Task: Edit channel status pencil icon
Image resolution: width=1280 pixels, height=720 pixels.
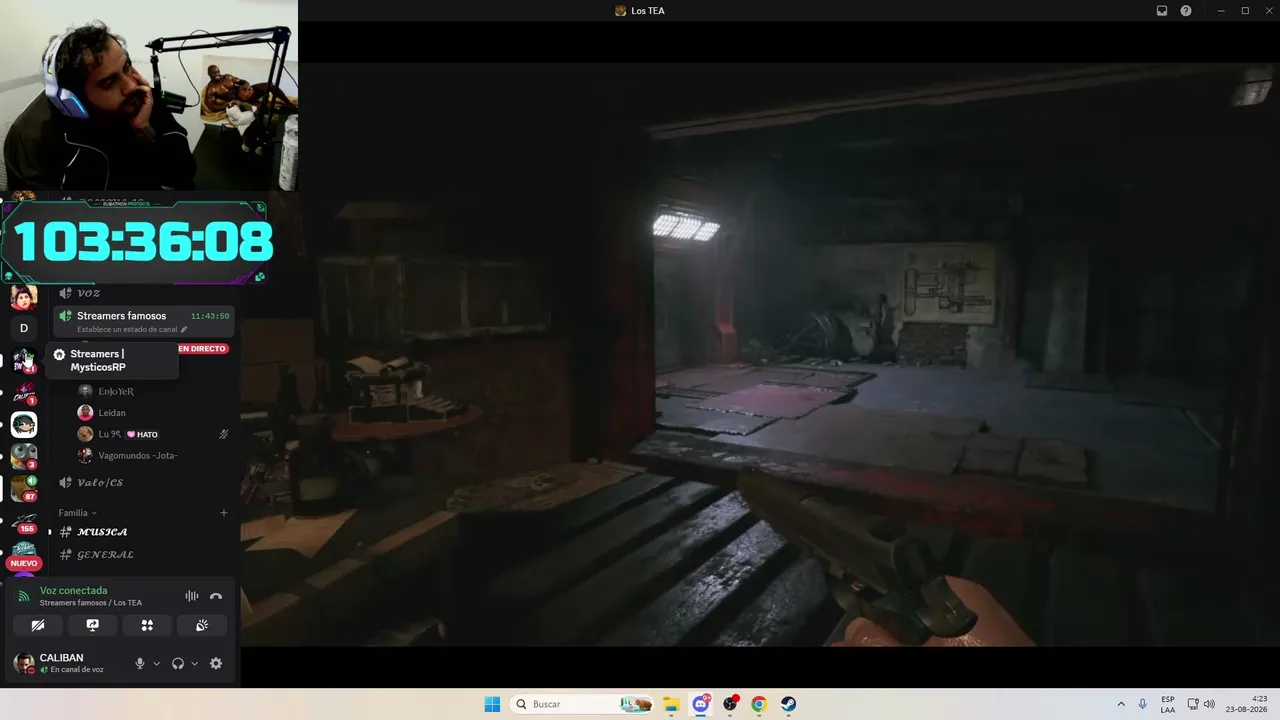Action: 184,330
